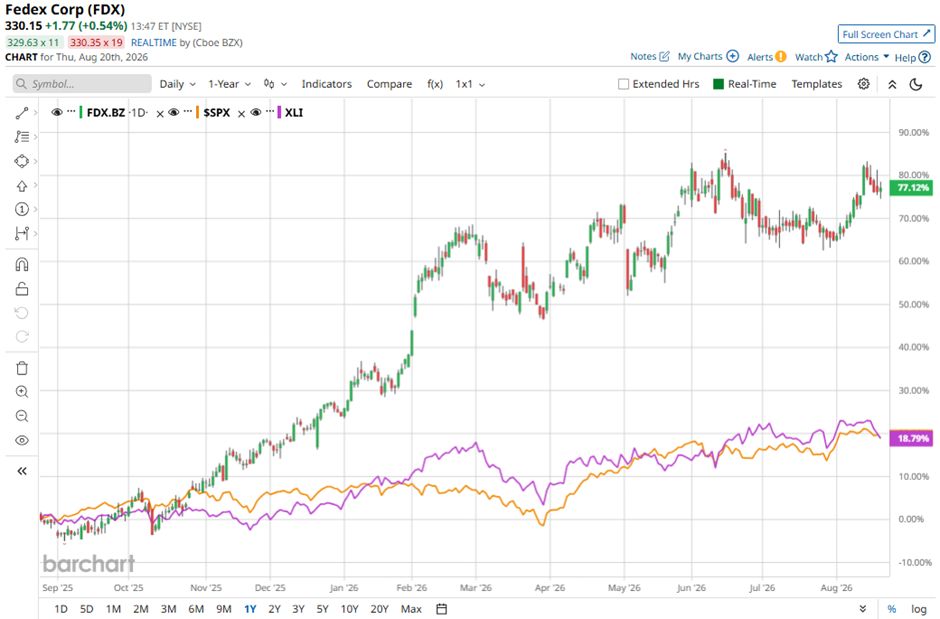Select the 10Y time range
Screen dimensions: 940x619
(350, 609)
